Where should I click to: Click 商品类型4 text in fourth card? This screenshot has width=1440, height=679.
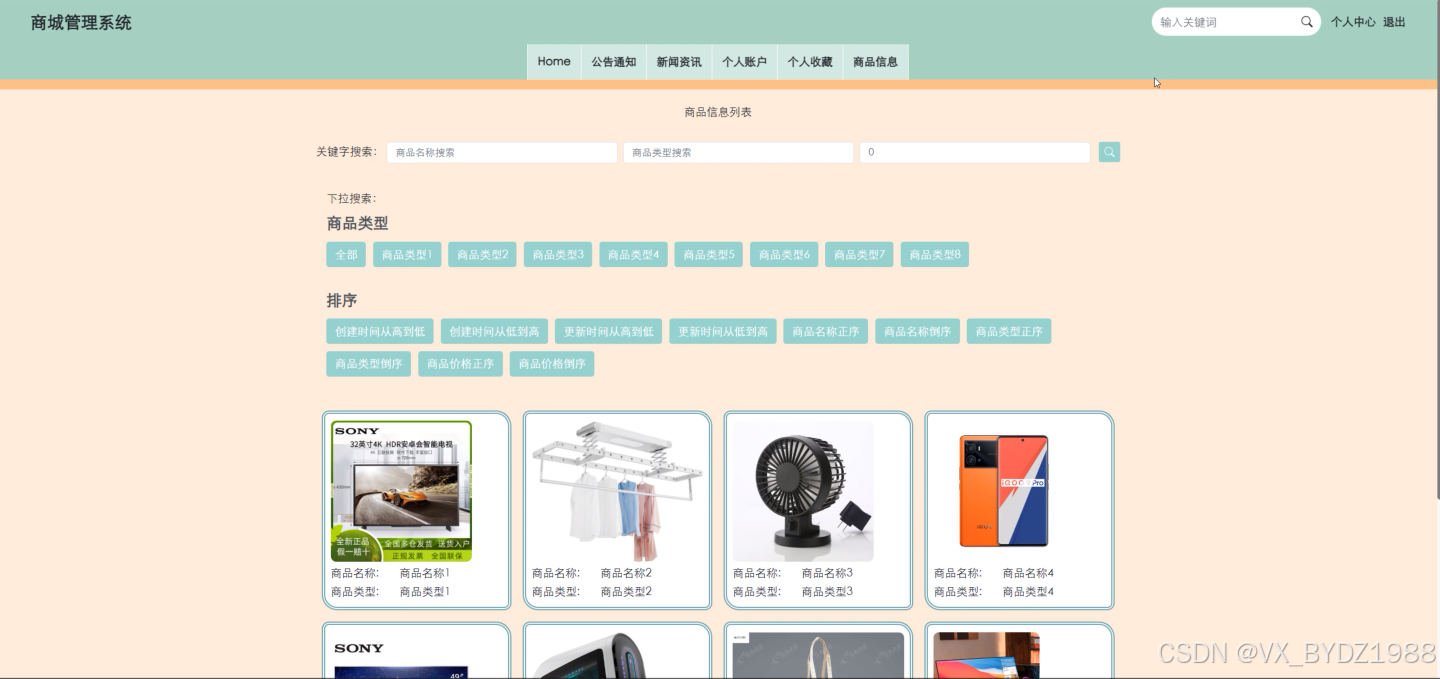pyautogui.click(x=1028, y=592)
